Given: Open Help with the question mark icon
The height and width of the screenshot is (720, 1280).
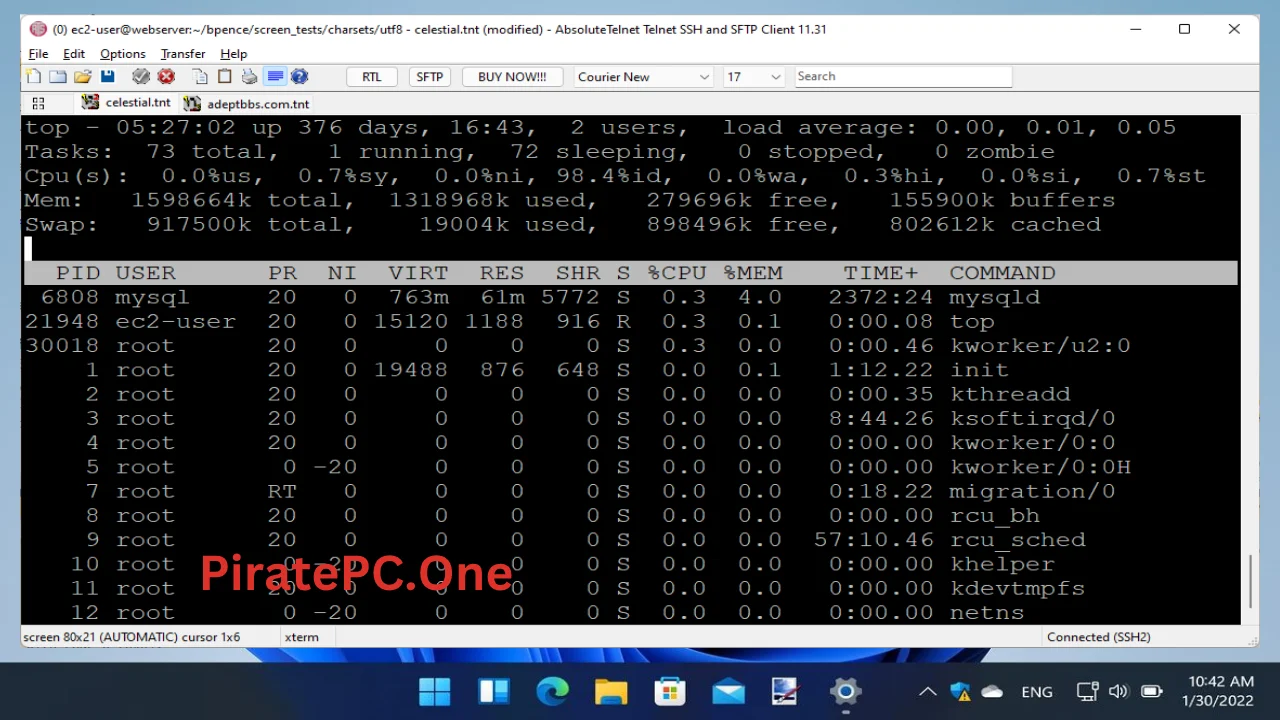Looking at the screenshot, I should [x=299, y=77].
